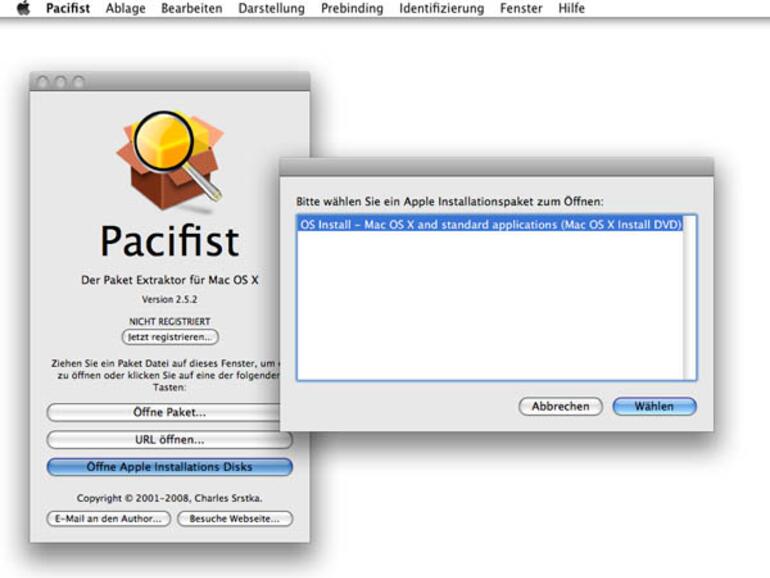Open the Fenster menu
Image resolution: width=770 pixels, height=578 pixels.
521,8
